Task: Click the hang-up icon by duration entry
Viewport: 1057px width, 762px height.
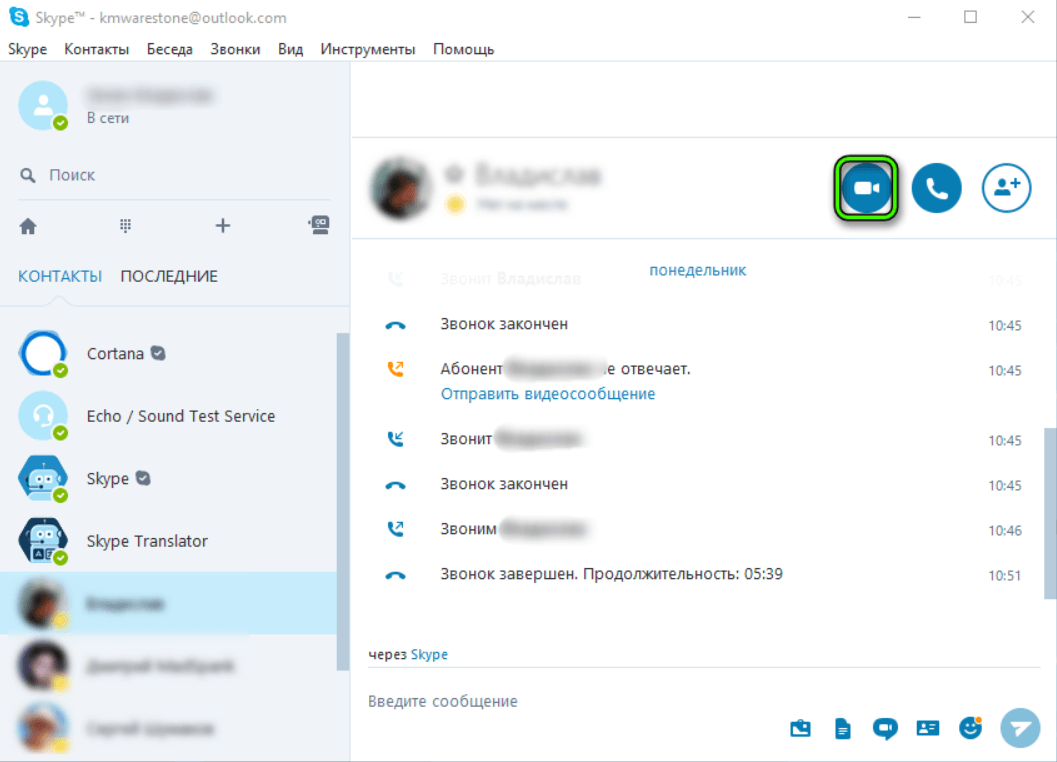Action: coord(396,575)
